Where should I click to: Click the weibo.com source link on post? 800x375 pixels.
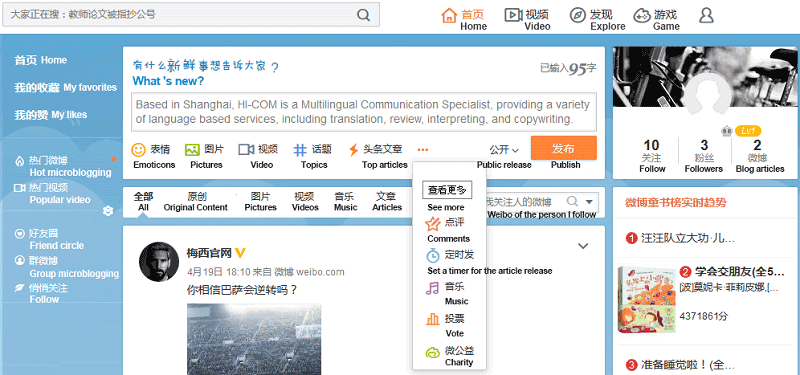click(x=320, y=272)
